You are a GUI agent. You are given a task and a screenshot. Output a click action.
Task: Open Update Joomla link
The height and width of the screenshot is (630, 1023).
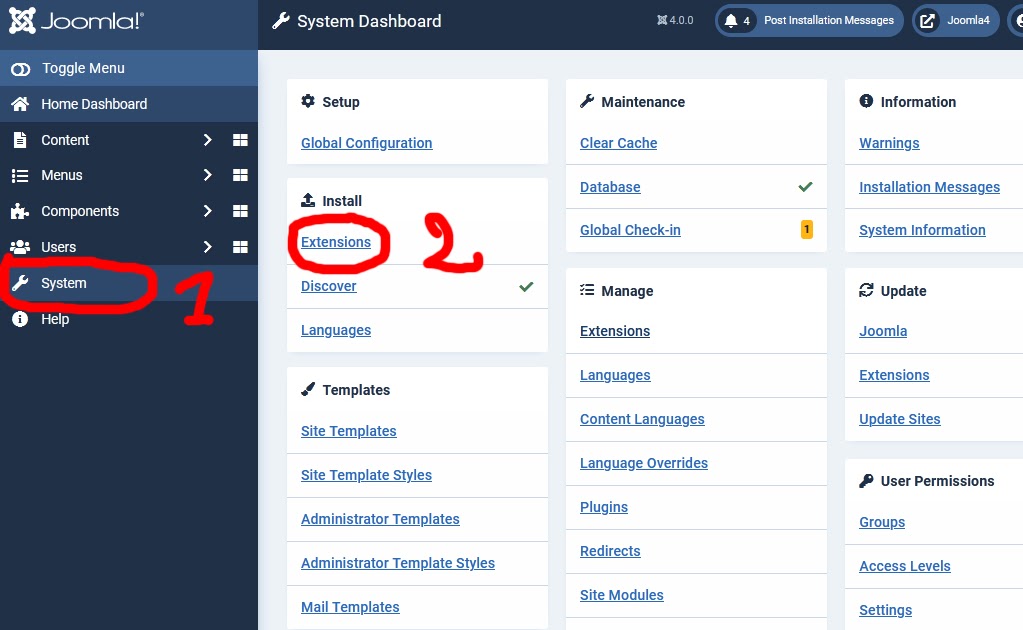point(883,331)
